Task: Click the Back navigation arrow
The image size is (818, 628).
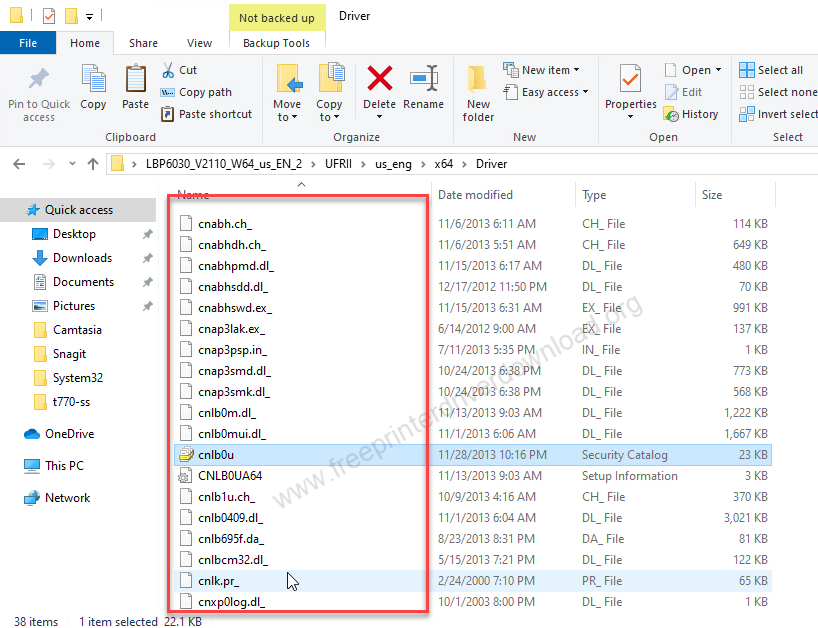Action: 19,164
